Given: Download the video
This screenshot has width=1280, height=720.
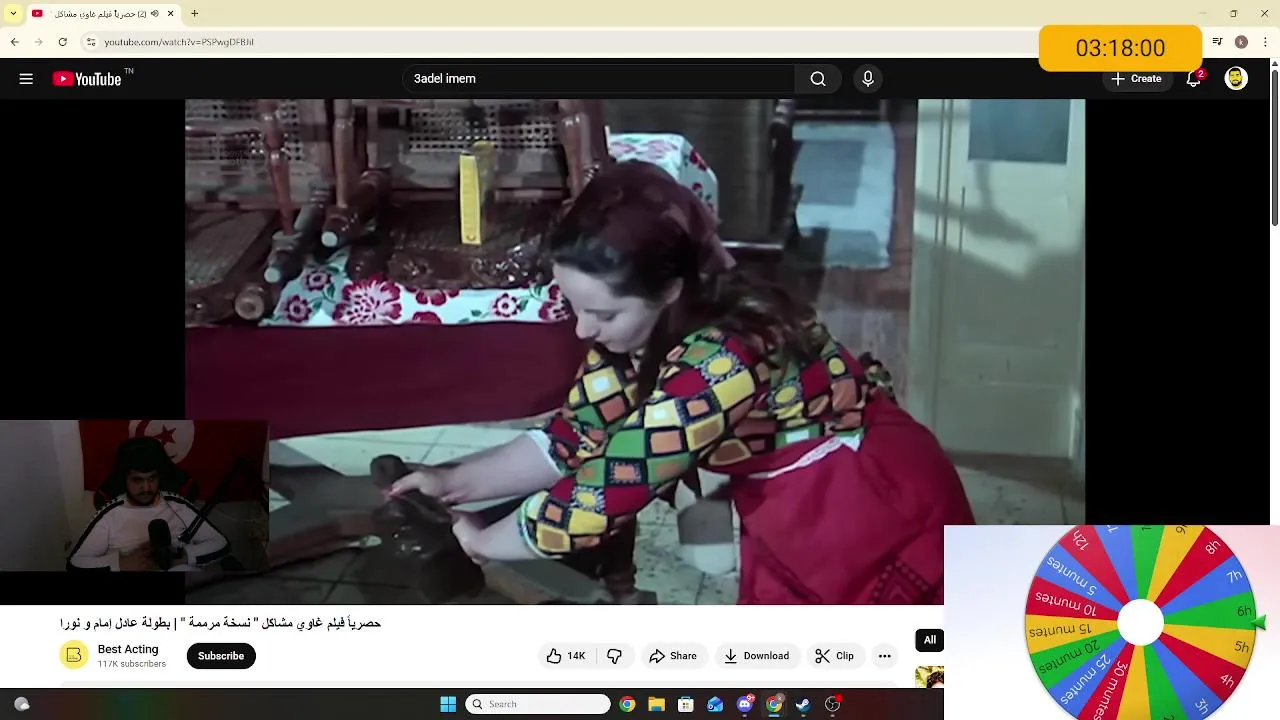Looking at the screenshot, I should 756,656.
